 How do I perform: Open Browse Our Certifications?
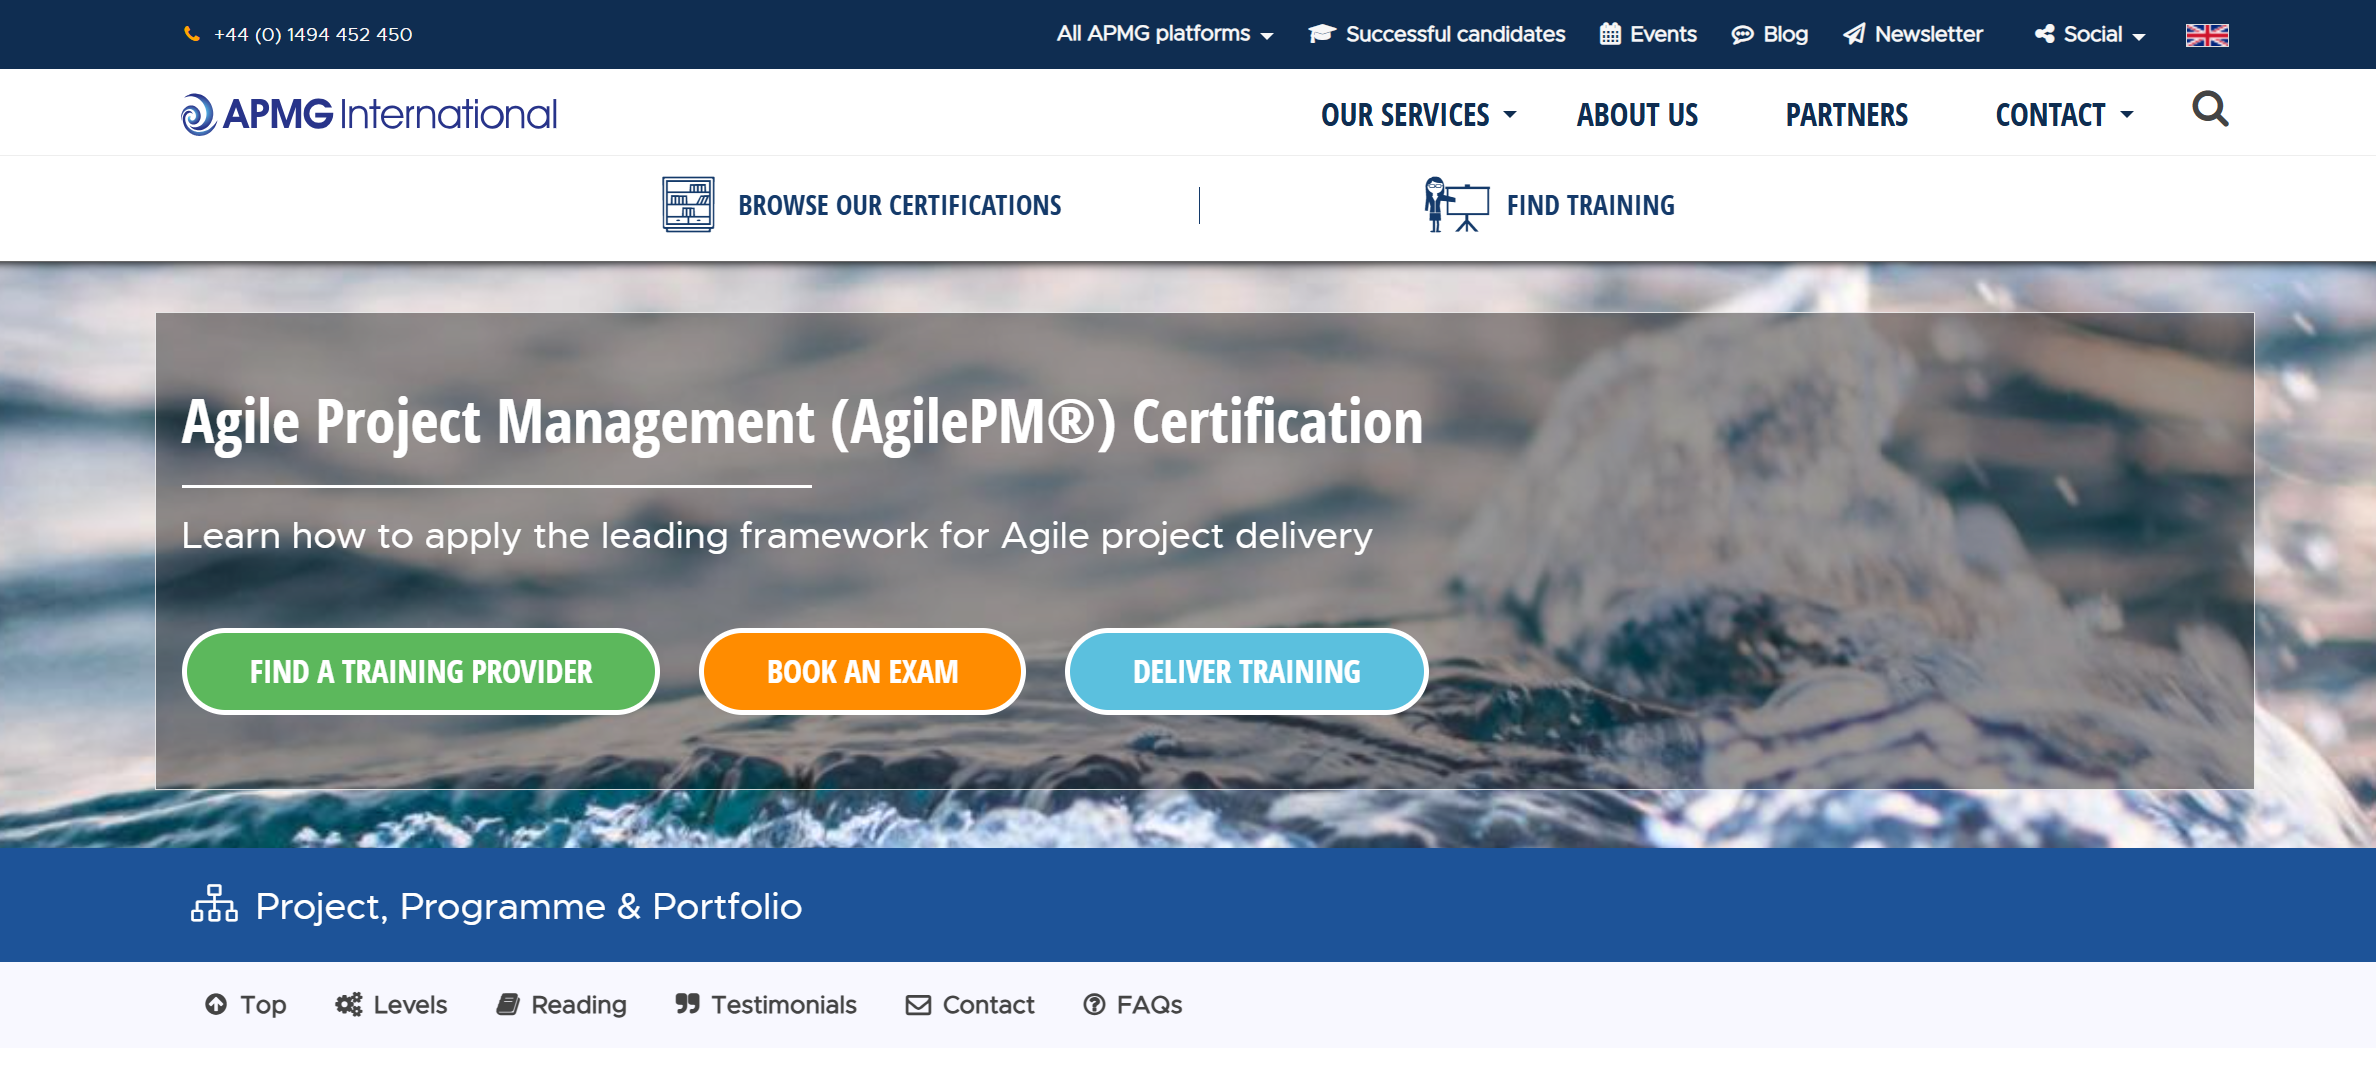[899, 205]
